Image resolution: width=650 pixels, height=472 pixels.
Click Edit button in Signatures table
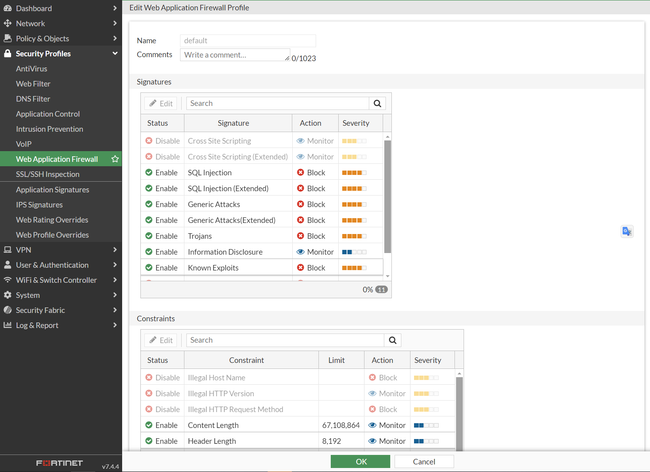[160, 104]
